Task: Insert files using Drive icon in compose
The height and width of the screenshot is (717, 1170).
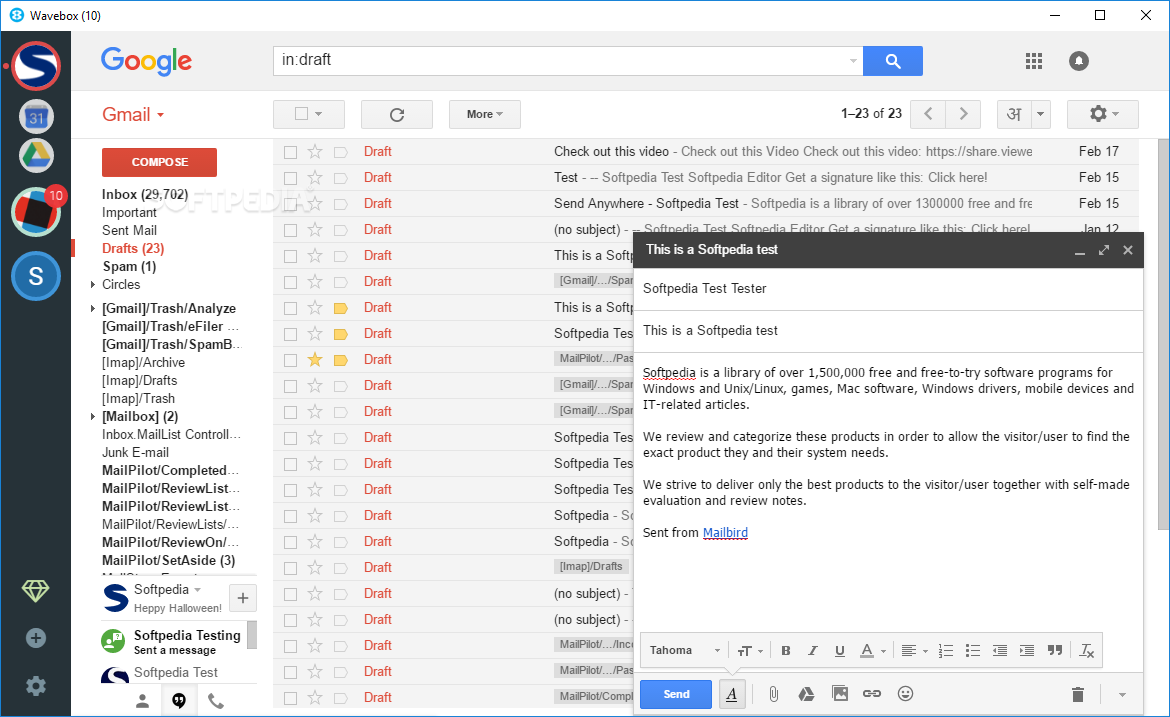Action: (806, 694)
